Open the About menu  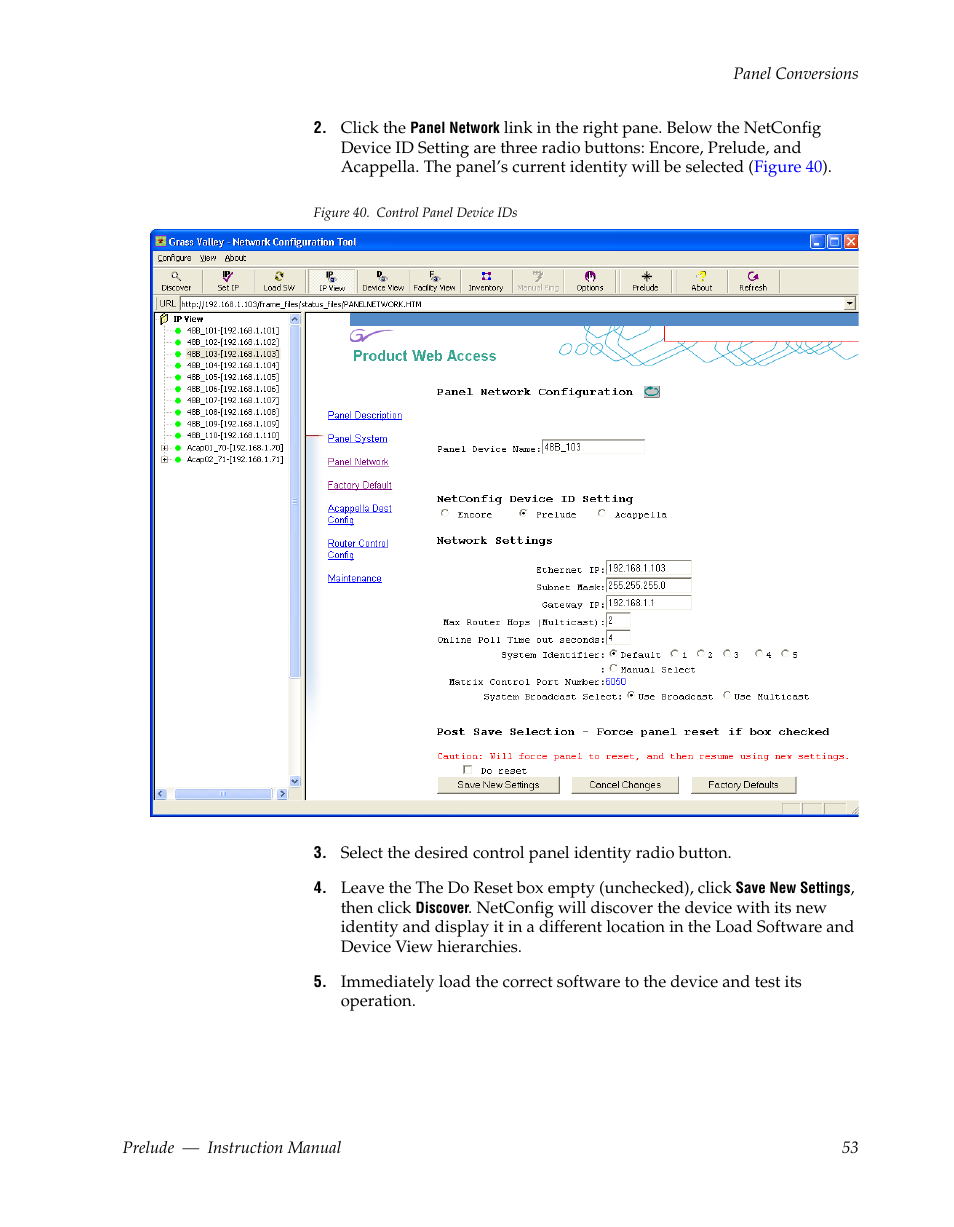pos(235,258)
